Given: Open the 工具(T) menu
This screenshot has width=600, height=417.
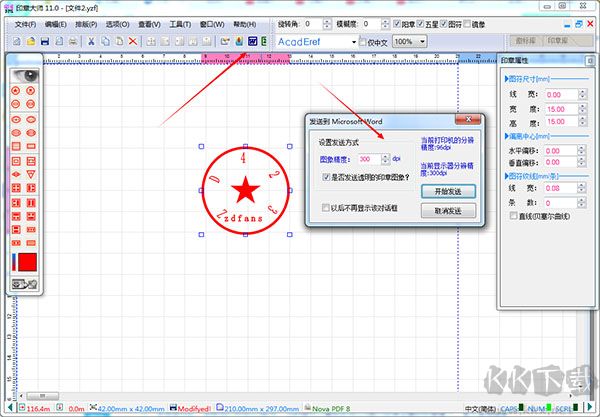Looking at the screenshot, I should [x=180, y=23].
